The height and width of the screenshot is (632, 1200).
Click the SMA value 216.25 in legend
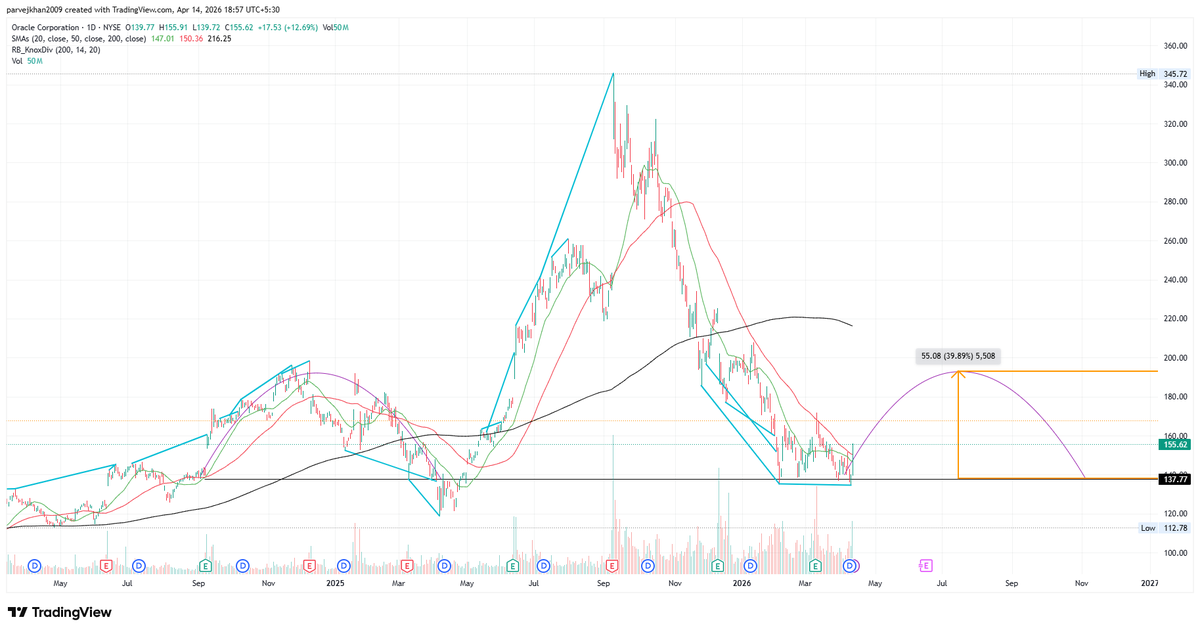[219, 39]
